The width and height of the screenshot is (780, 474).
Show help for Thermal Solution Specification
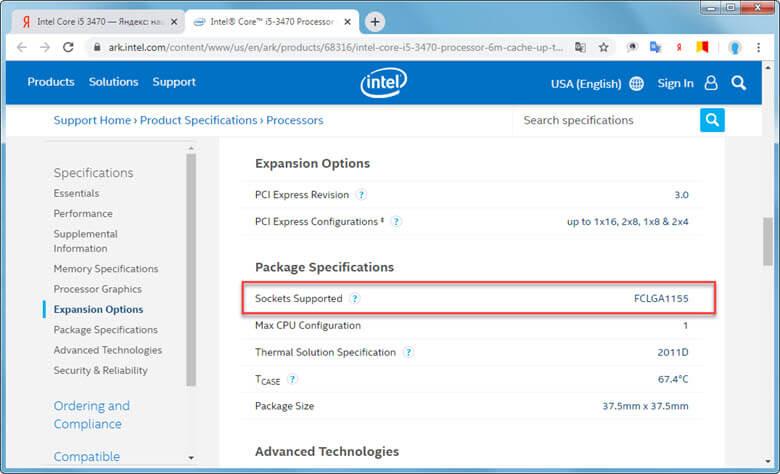tap(408, 352)
